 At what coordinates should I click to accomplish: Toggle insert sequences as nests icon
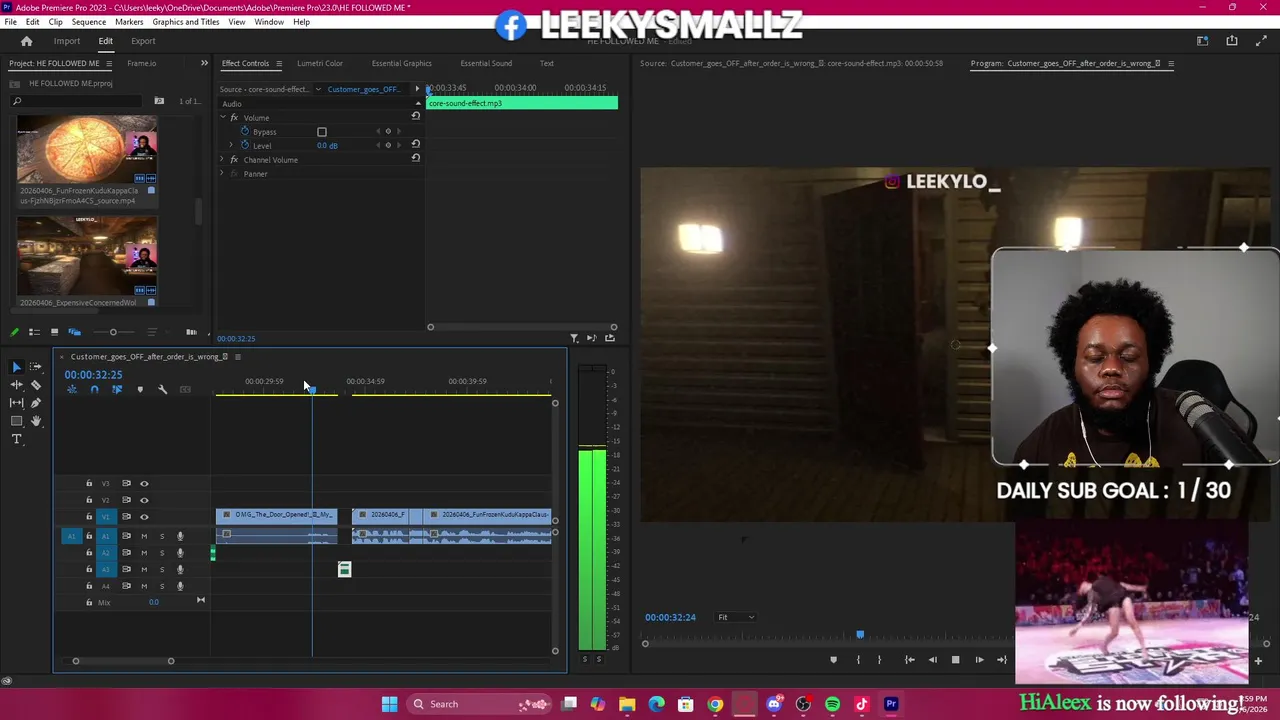(72, 389)
